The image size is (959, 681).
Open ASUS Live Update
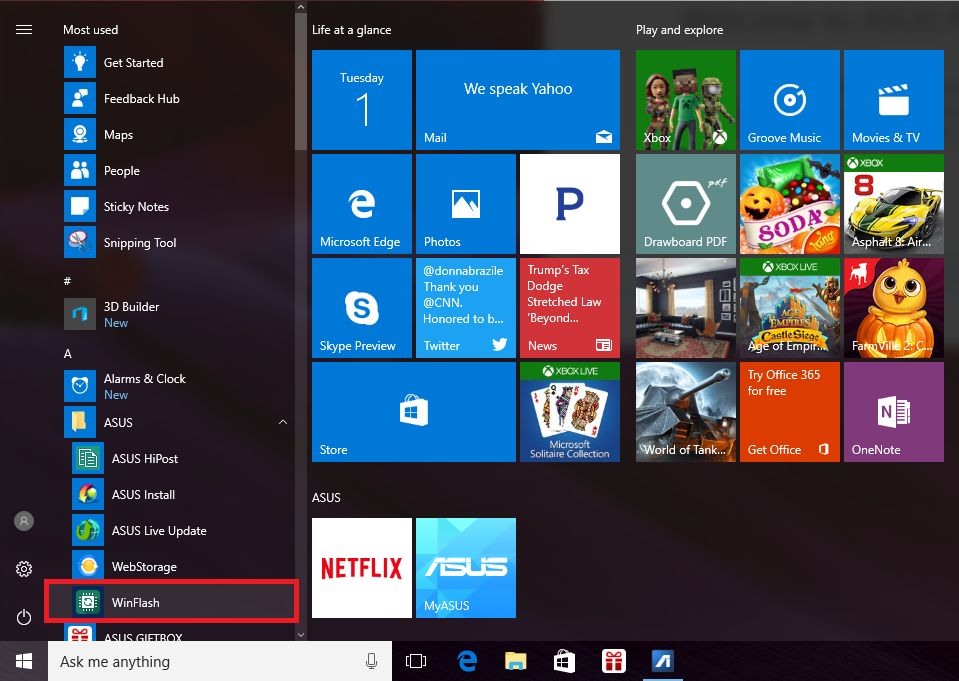click(x=182, y=530)
